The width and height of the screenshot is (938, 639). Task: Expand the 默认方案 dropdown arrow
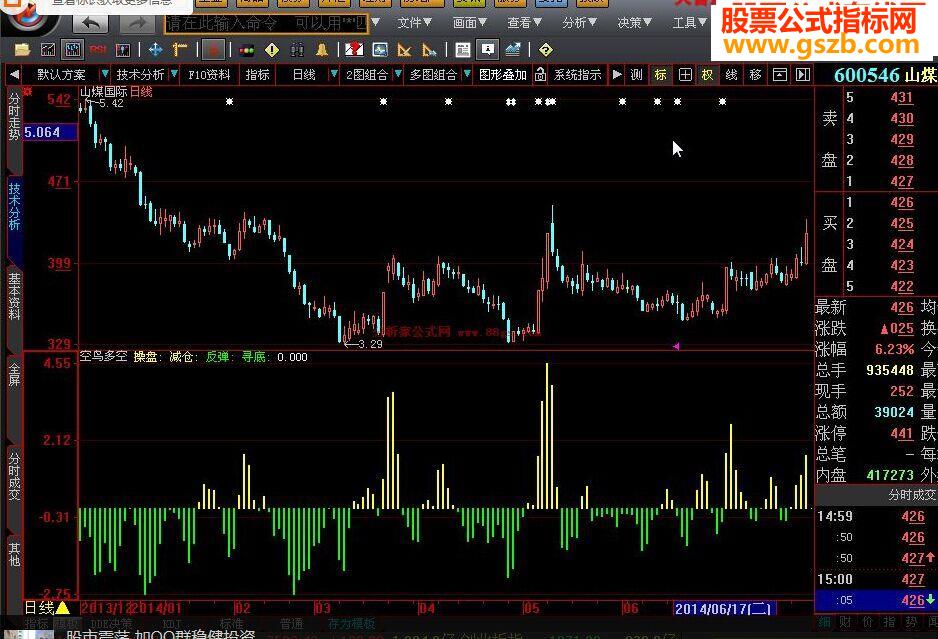[x=105, y=75]
